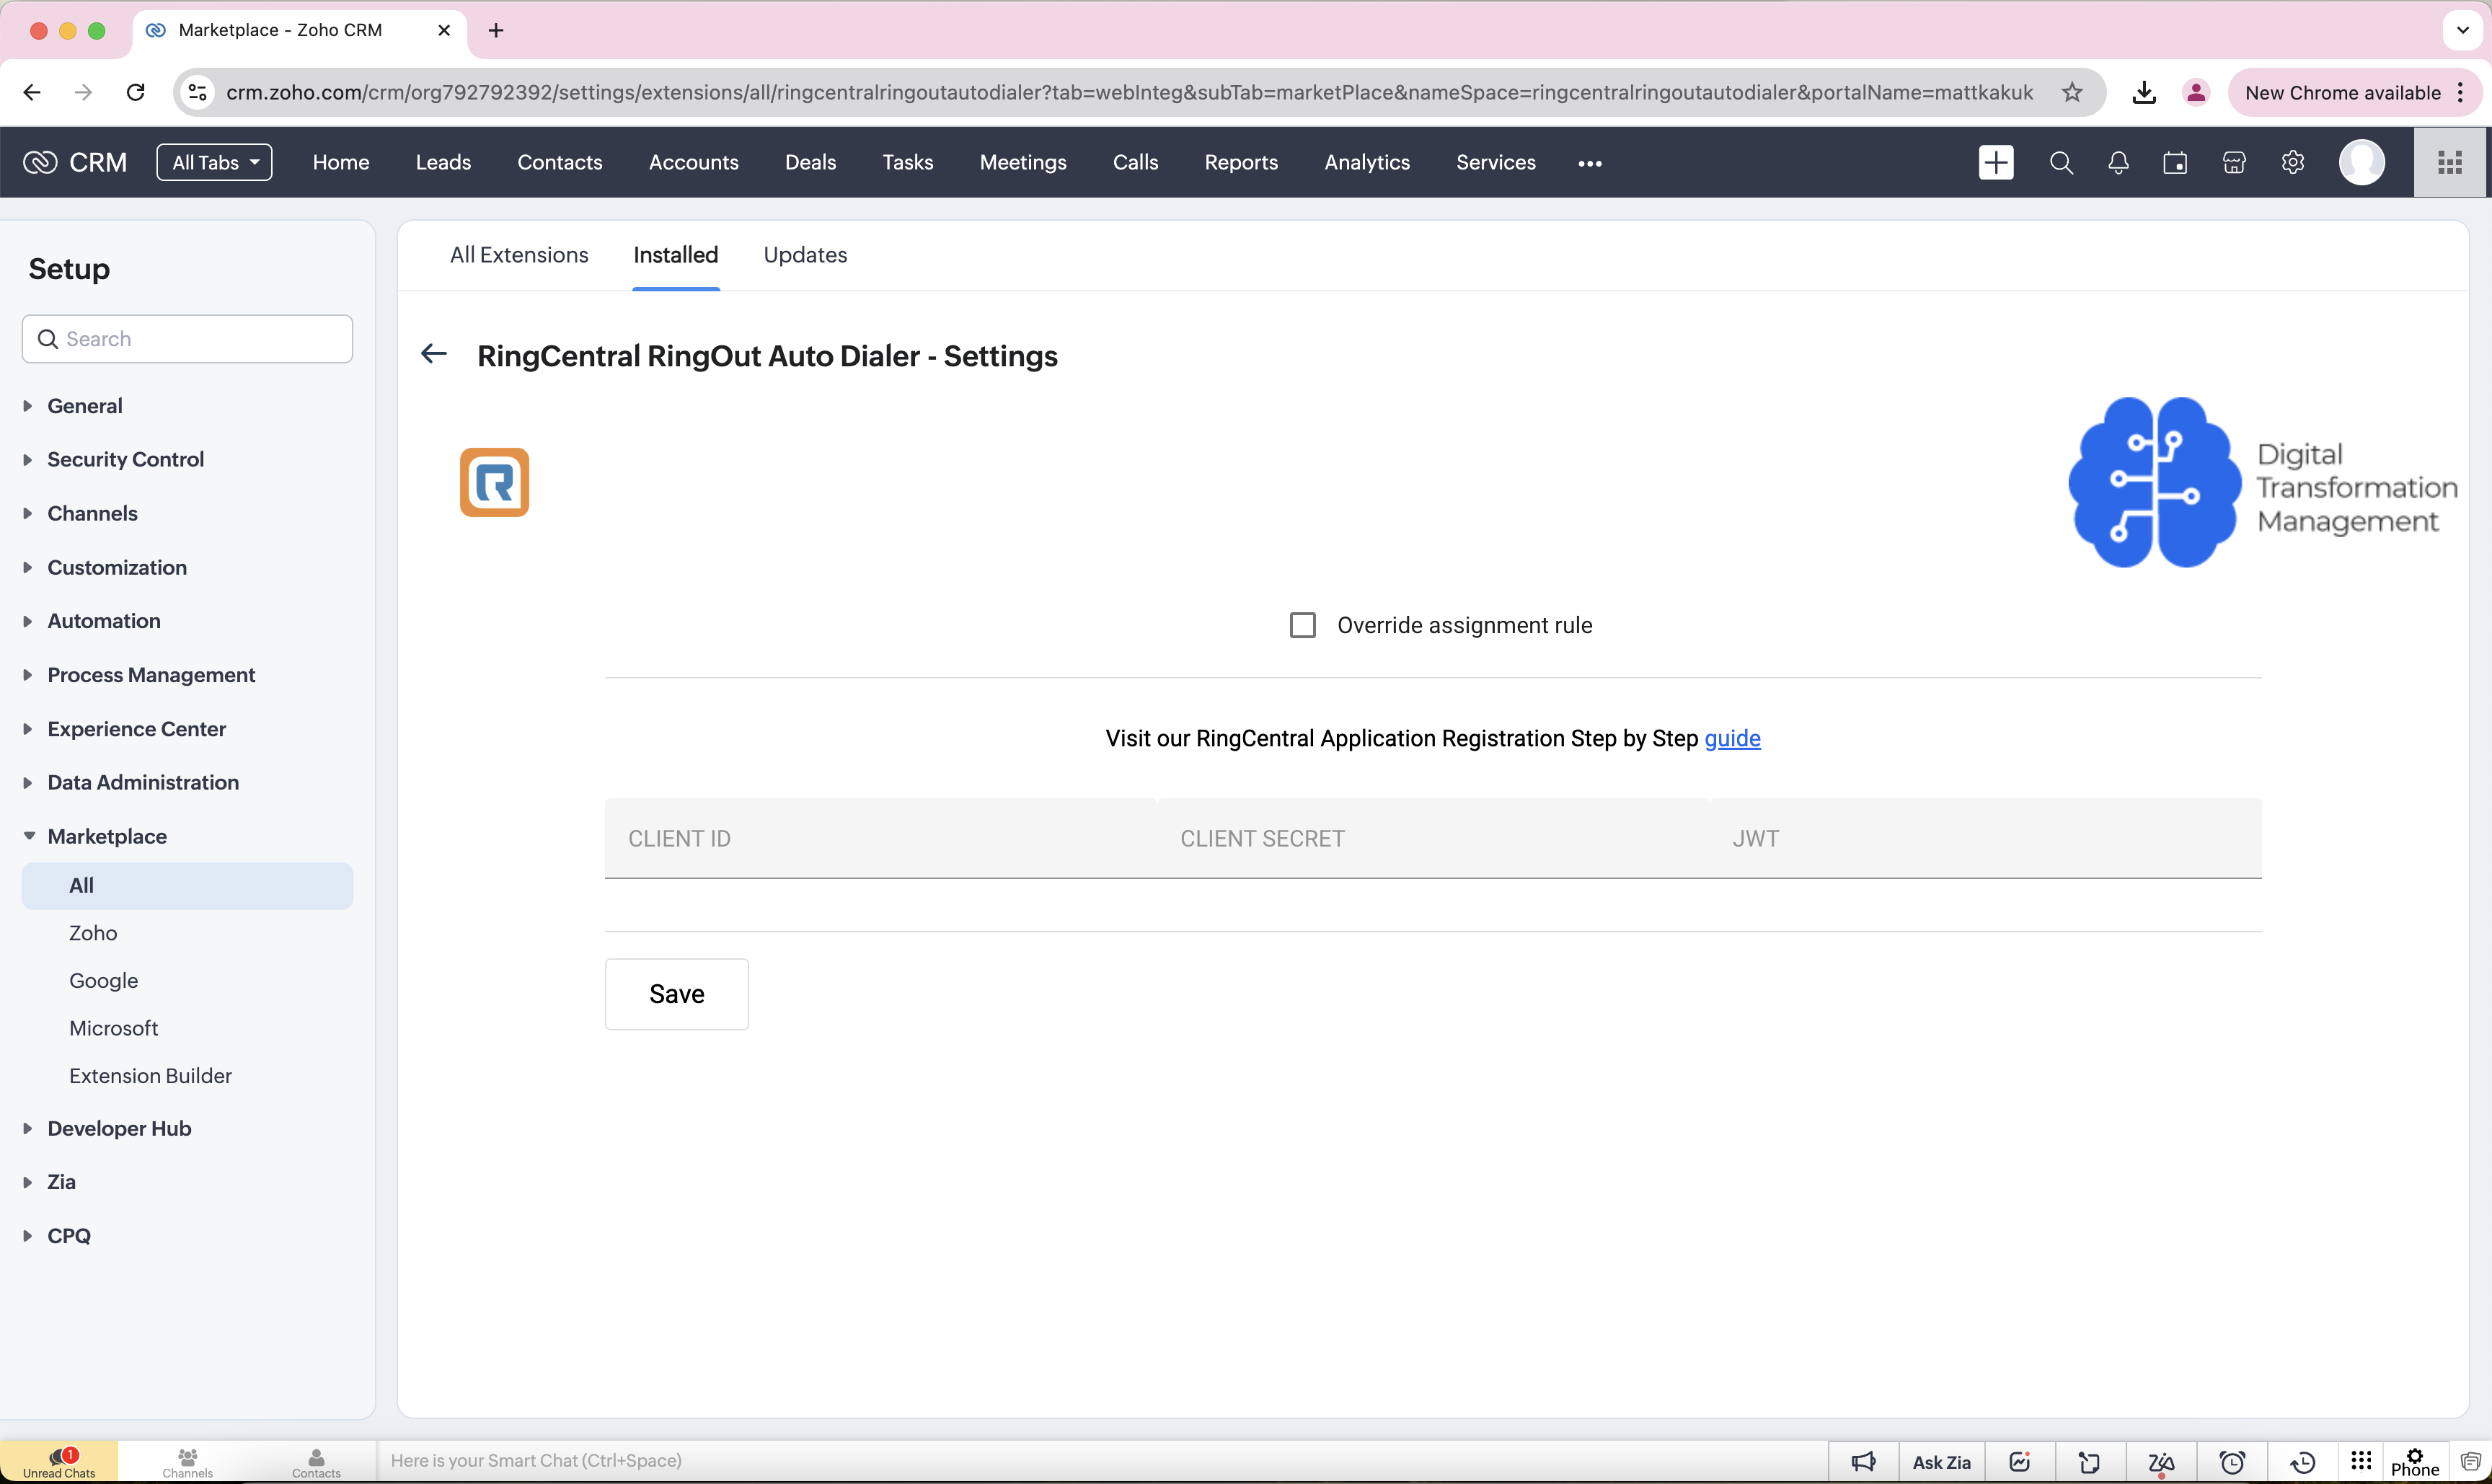Click the back arrow beside RingCentral settings title

(x=433, y=354)
